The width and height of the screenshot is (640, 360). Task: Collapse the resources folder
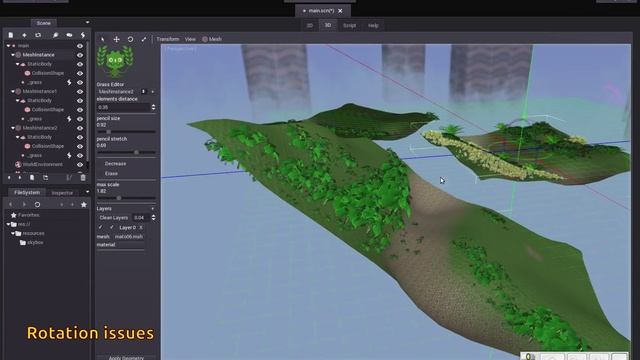(x=13, y=233)
